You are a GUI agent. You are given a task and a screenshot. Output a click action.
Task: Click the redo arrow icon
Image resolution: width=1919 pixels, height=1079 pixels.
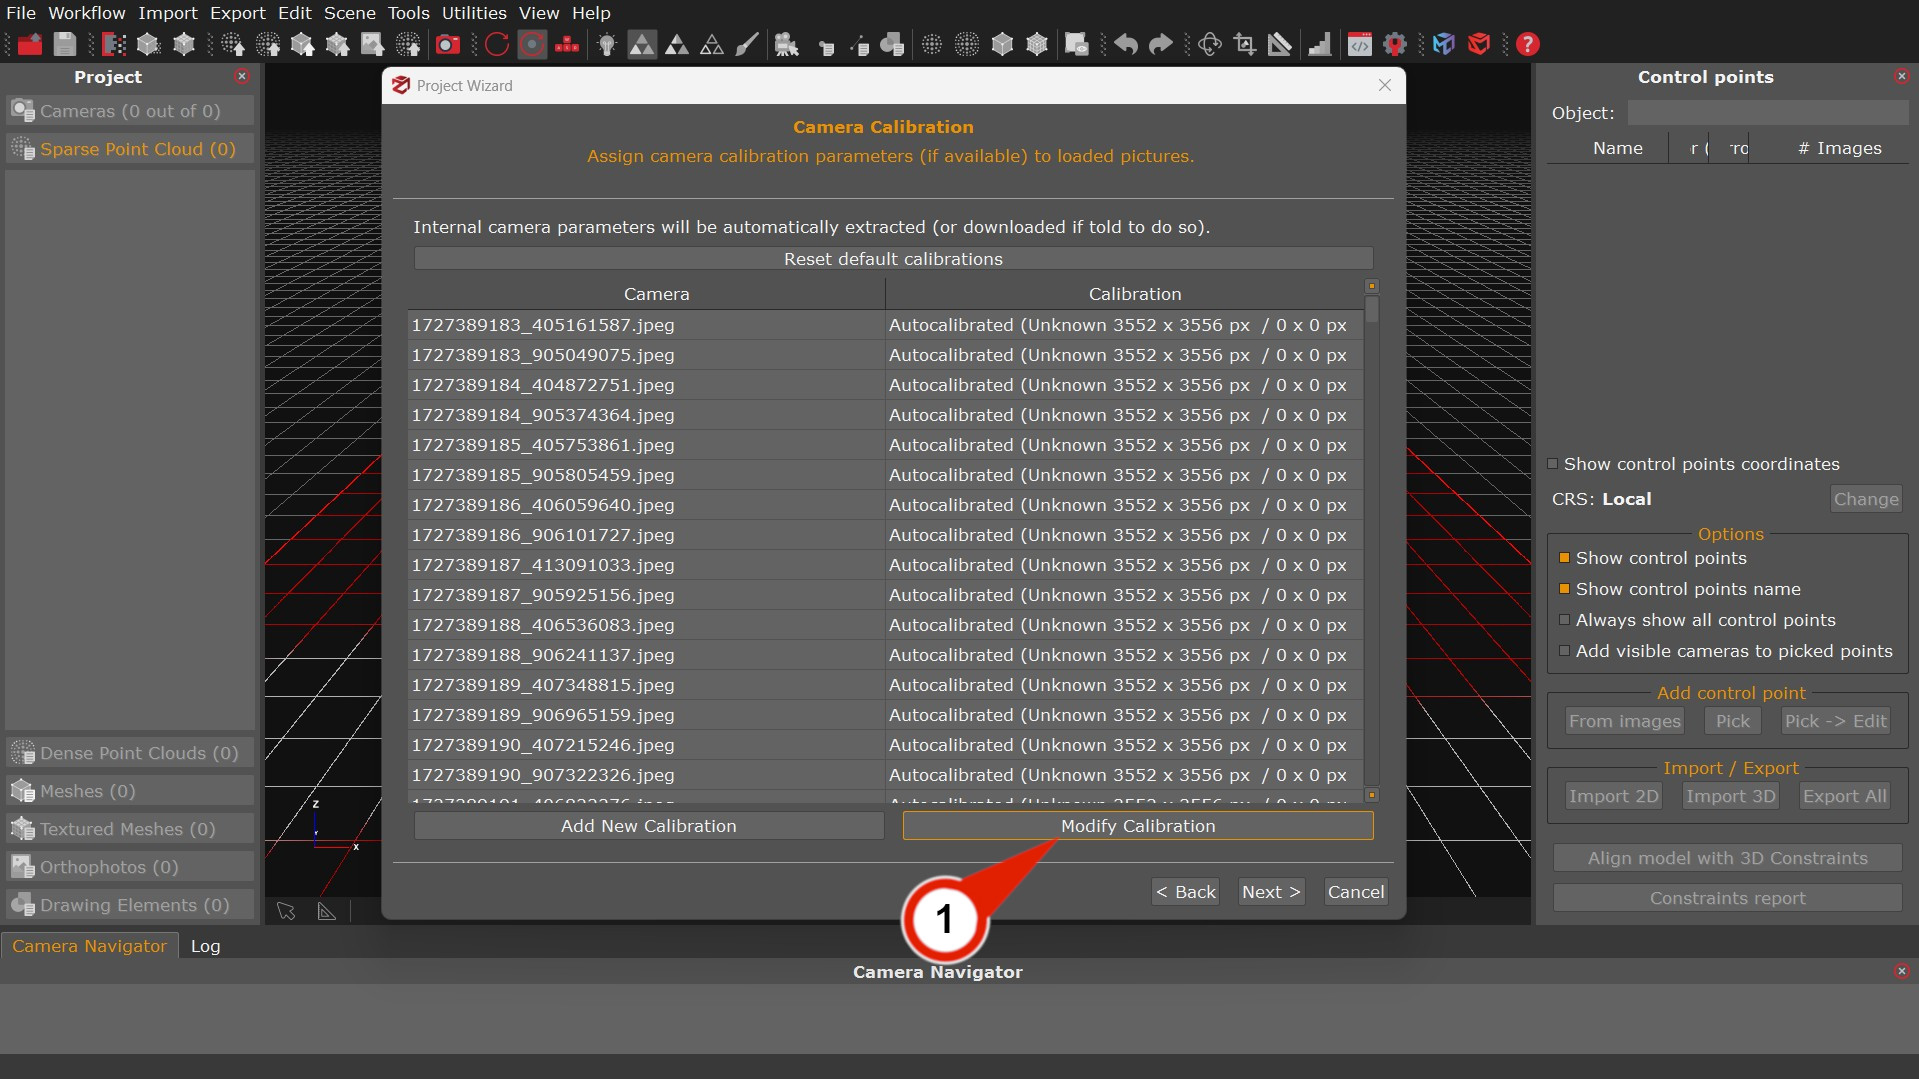(1160, 44)
